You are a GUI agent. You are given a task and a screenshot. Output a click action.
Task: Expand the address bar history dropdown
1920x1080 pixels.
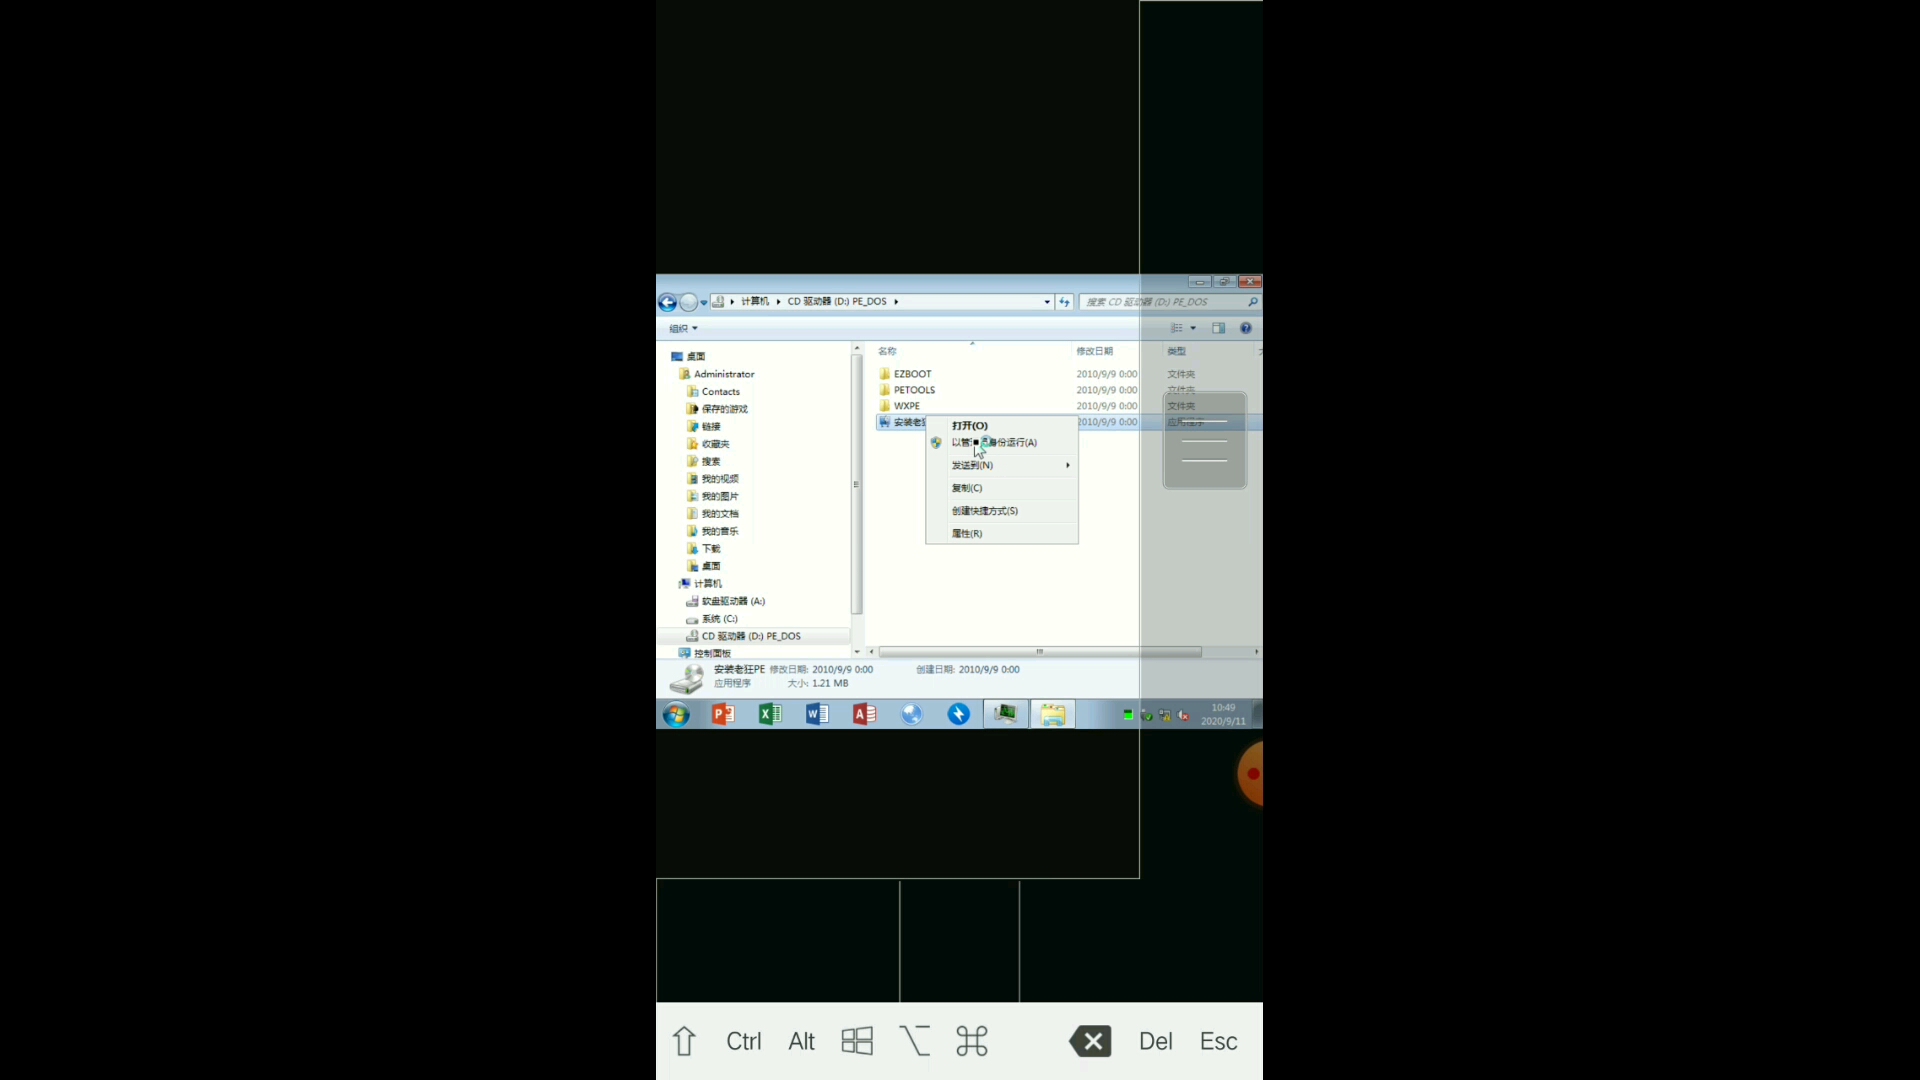click(x=1047, y=302)
